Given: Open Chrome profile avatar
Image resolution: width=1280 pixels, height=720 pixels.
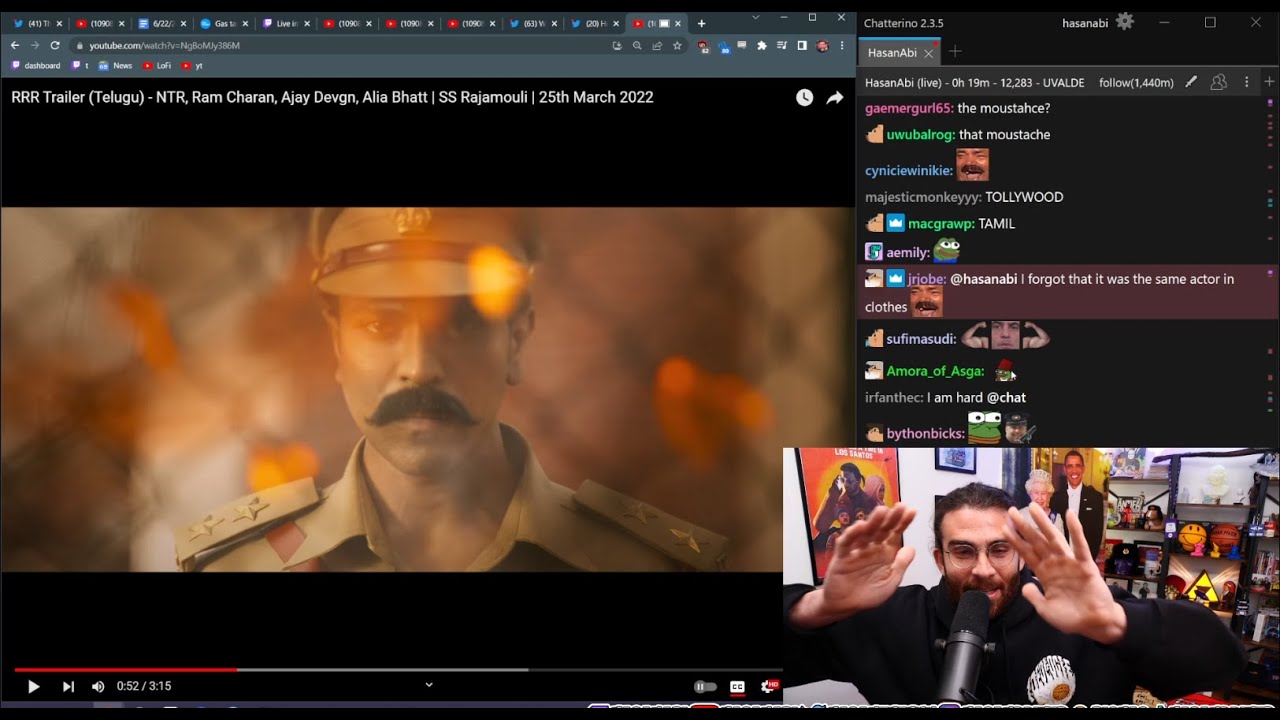Looking at the screenshot, I should pyautogui.click(x=822, y=45).
